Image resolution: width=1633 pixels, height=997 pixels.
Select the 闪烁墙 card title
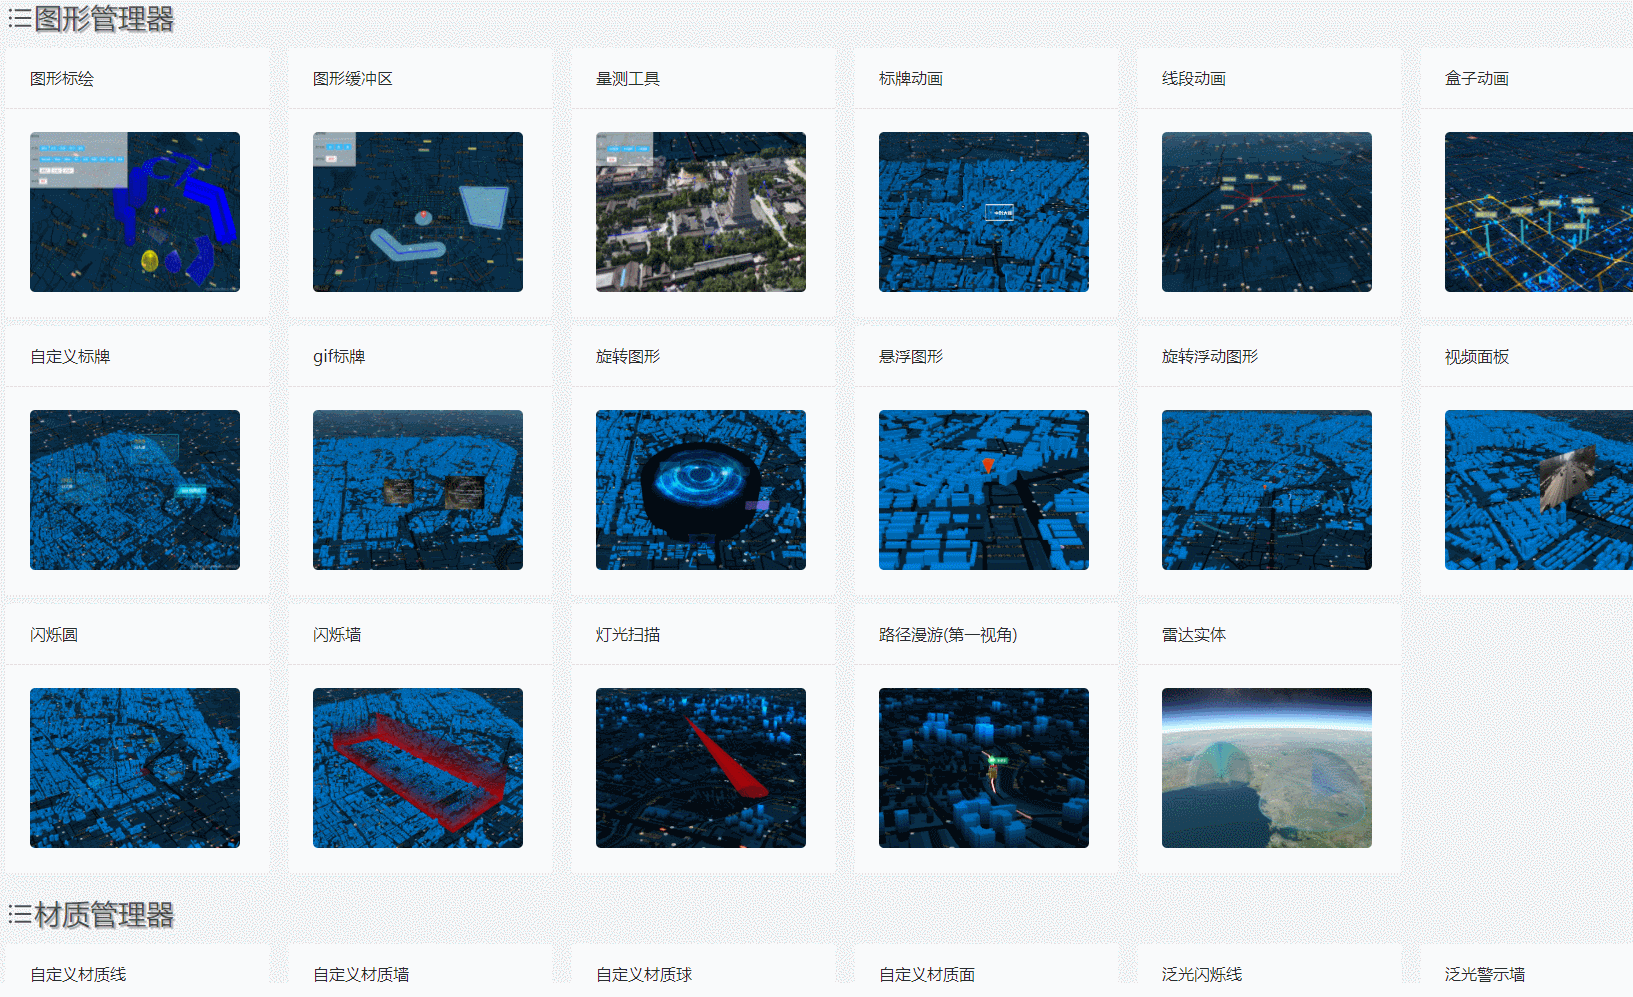tap(337, 635)
